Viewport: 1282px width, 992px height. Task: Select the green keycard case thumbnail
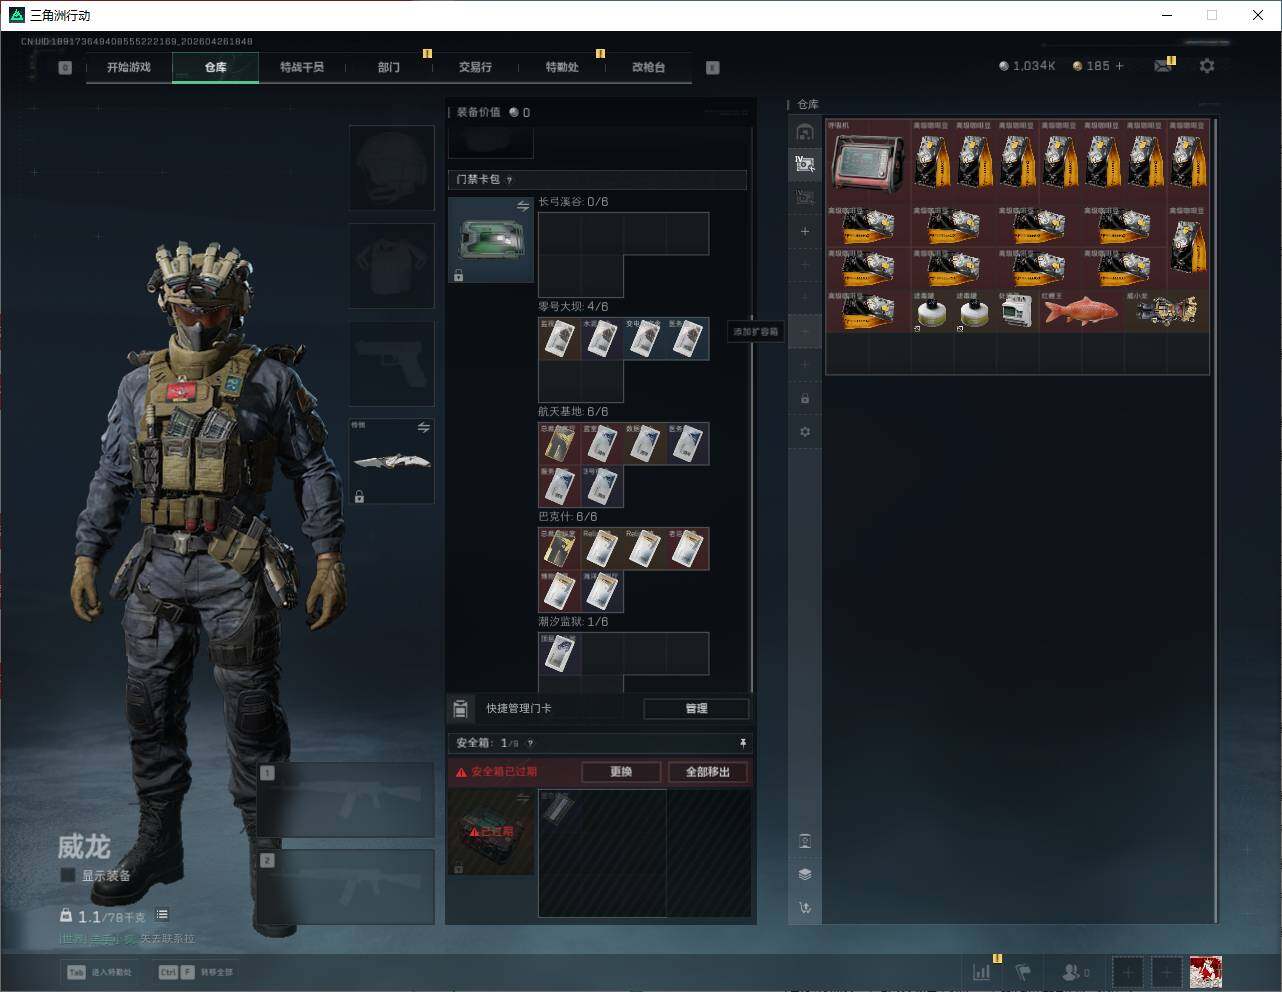[491, 240]
